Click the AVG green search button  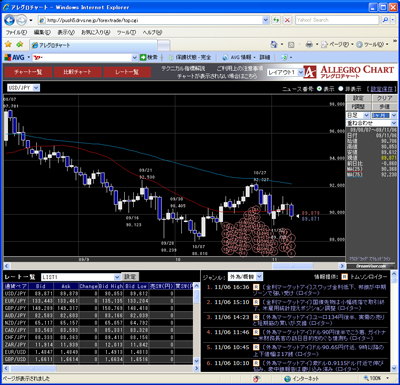[149, 57]
